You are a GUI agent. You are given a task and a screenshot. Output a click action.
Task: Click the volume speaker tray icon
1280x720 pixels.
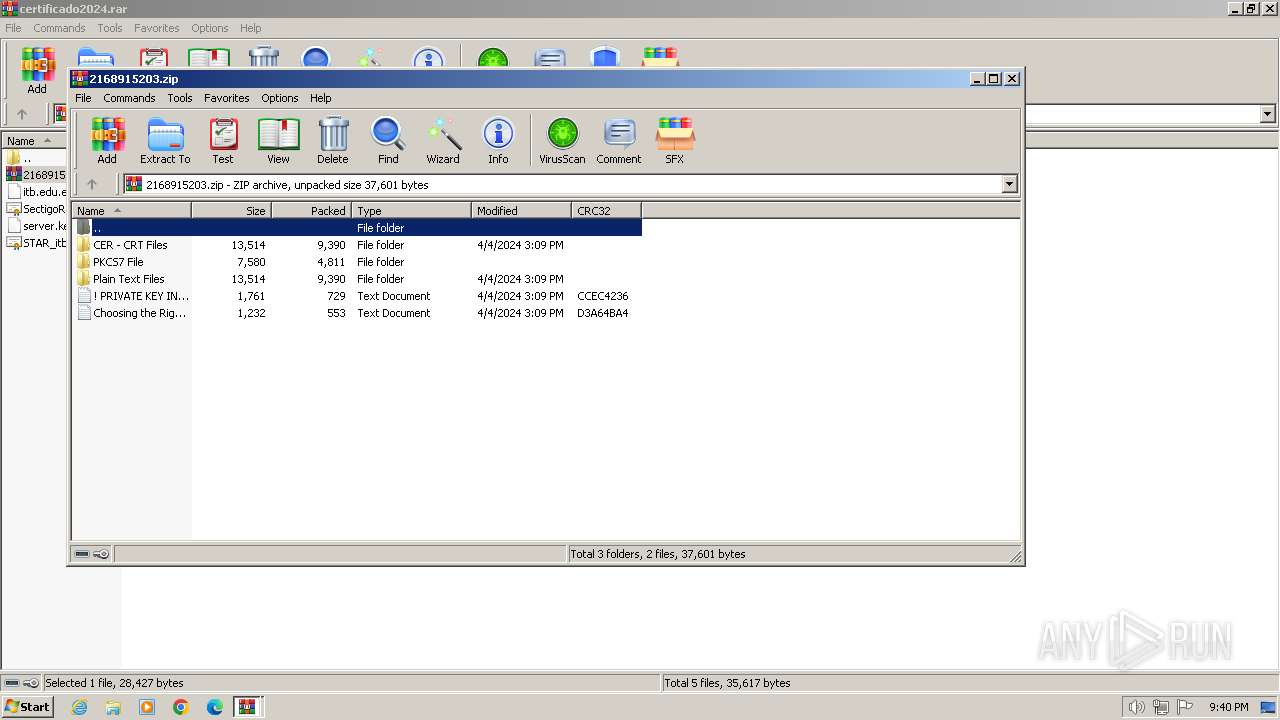point(1136,707)
